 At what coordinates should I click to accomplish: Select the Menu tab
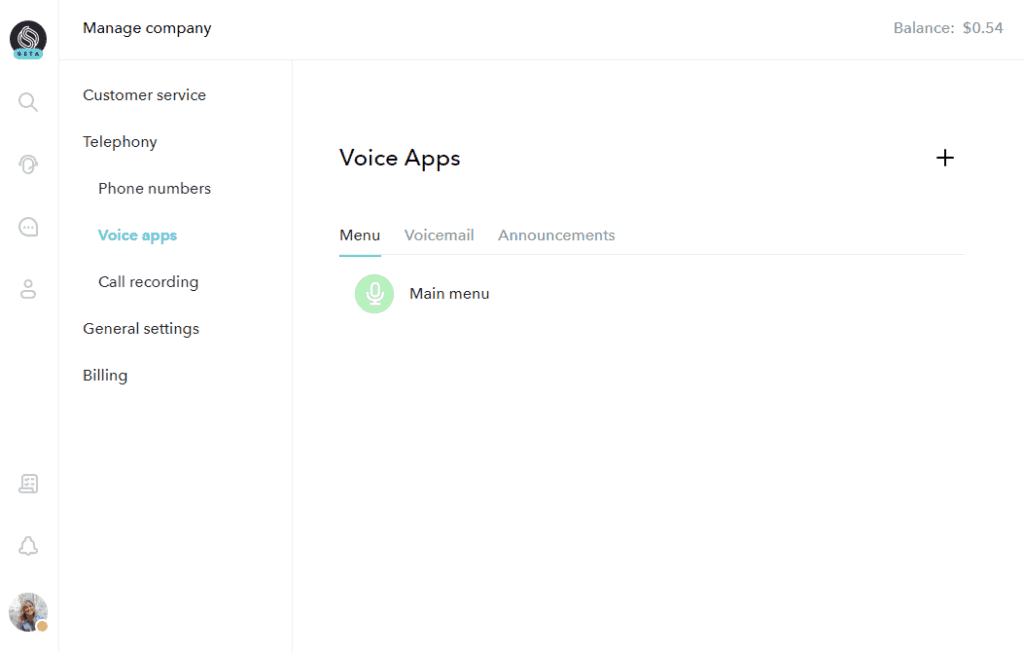pyautogui.click(x=359, y=235)
